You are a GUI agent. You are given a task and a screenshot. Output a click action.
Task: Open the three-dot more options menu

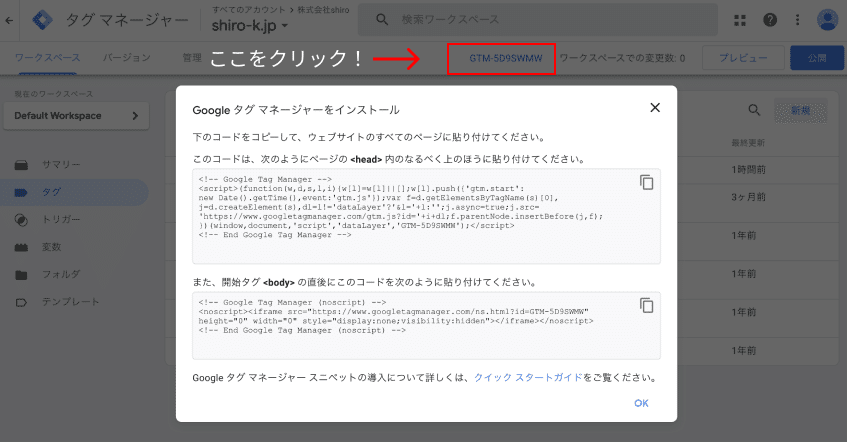point(798,20)
